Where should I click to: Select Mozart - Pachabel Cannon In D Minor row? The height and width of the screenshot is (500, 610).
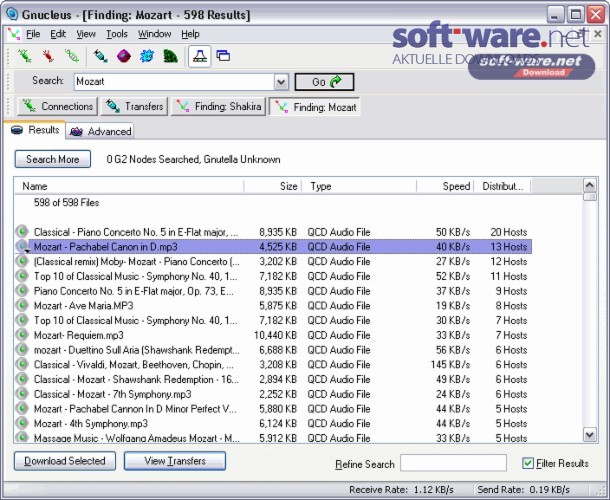(273, 409)
